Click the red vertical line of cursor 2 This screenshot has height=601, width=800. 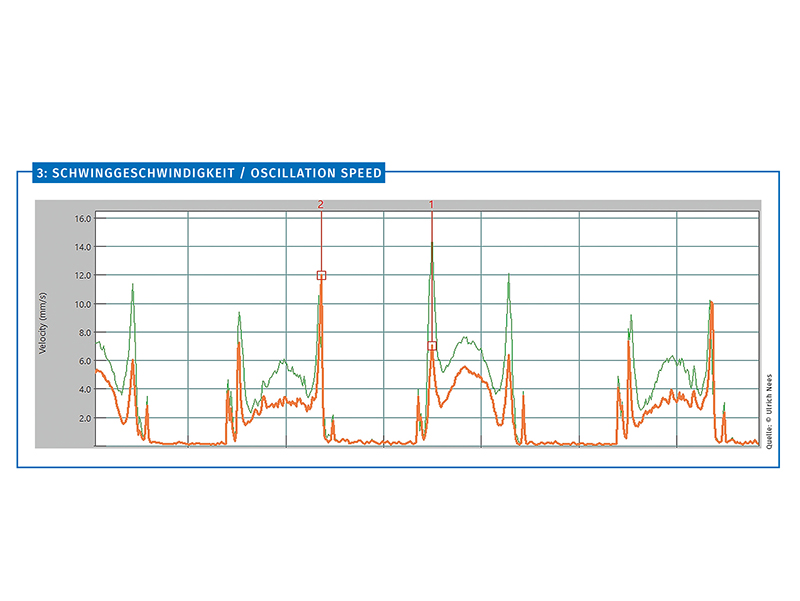pyautogui.click(x=321, y=240)
